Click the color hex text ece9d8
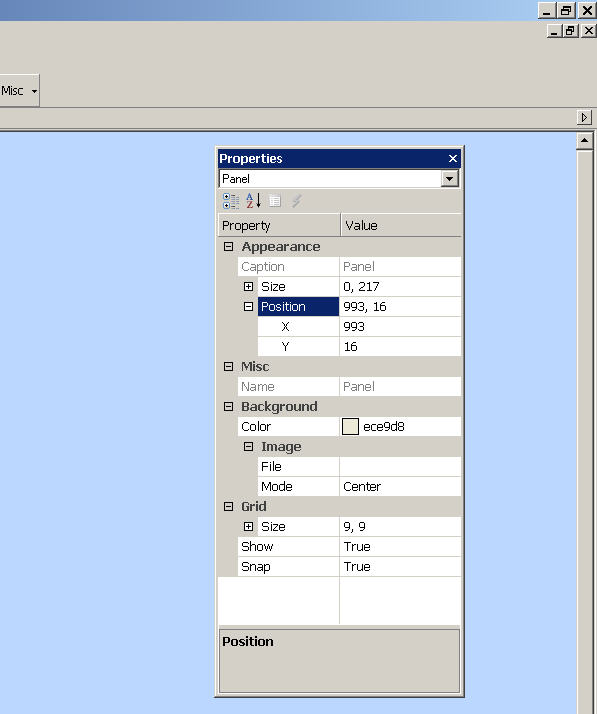The height and width of the screenshot is (714, 597). [384, 427]
